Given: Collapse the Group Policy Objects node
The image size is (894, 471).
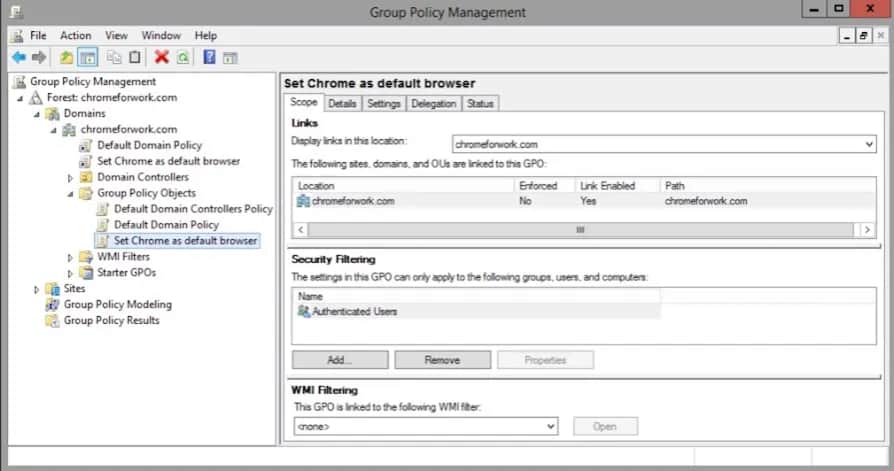Looking at the screenshot, I should [70, 193].
